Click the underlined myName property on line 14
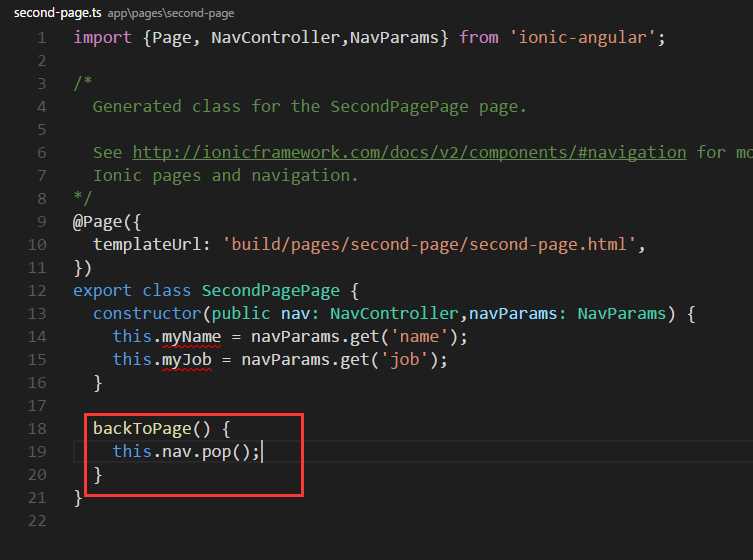753x560 pixels. (191, 337)
